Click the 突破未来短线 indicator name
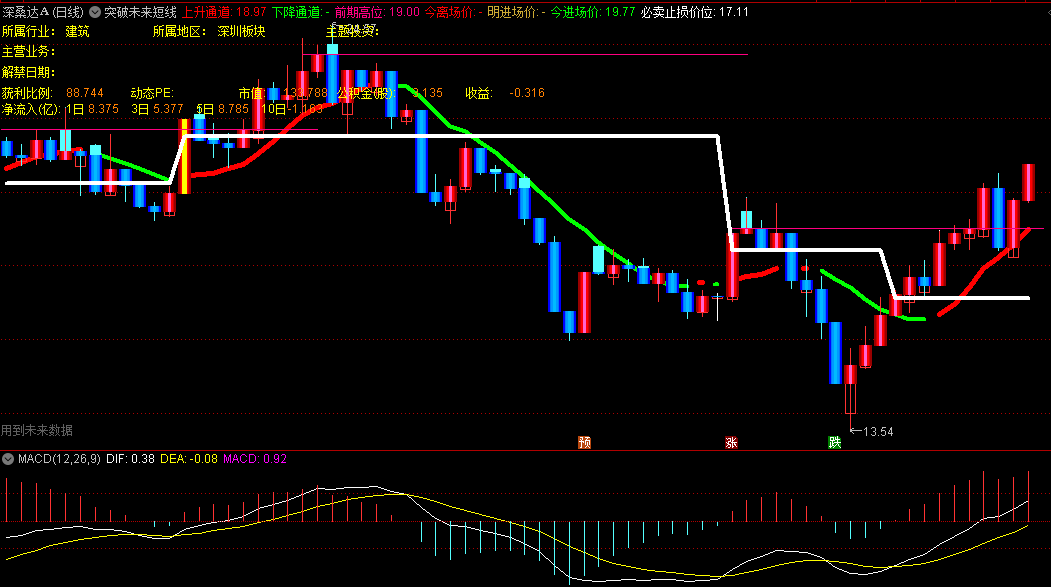 (140, 12)
